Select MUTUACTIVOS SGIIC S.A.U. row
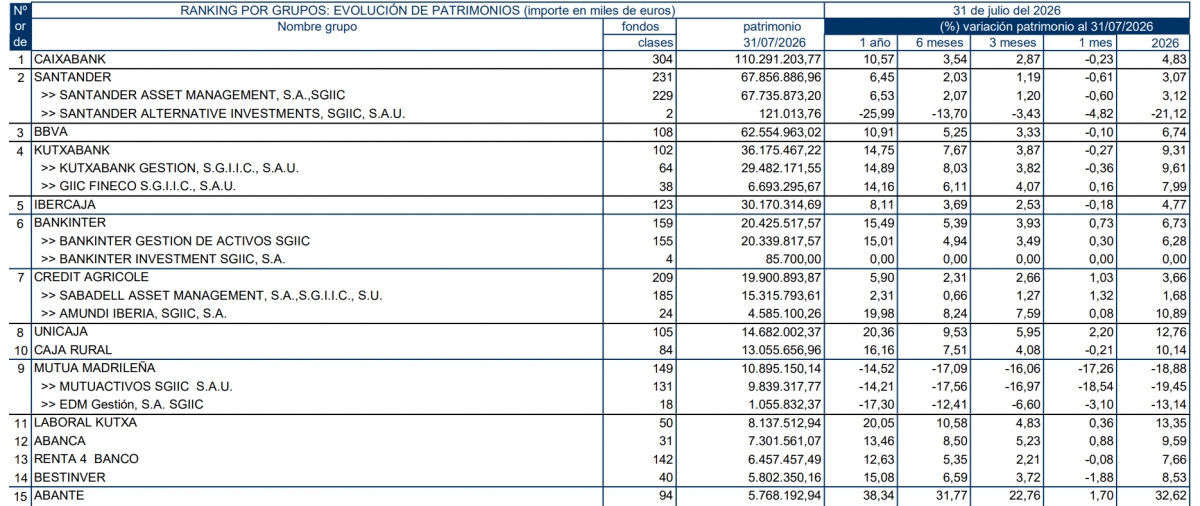 click(137, 386)
